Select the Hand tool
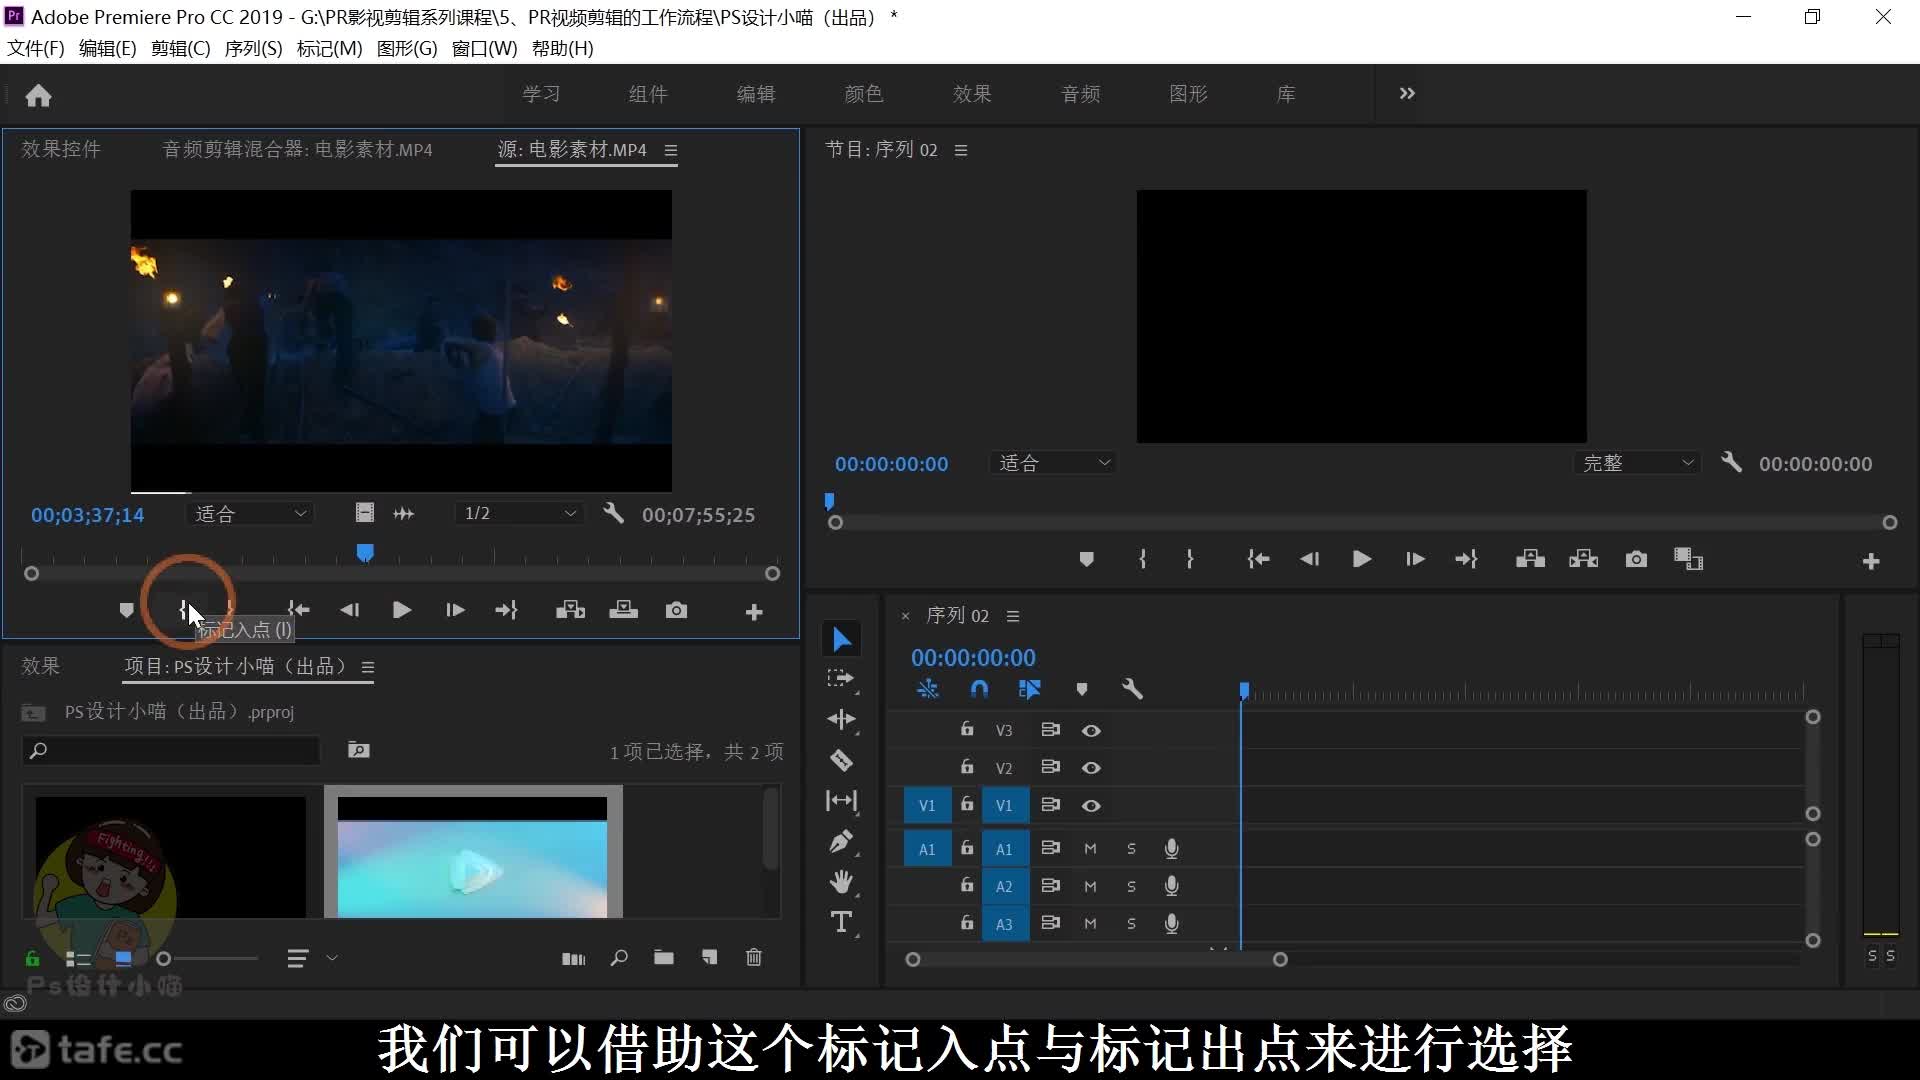Screen dimensions: 1920x1080 (842, 882)
